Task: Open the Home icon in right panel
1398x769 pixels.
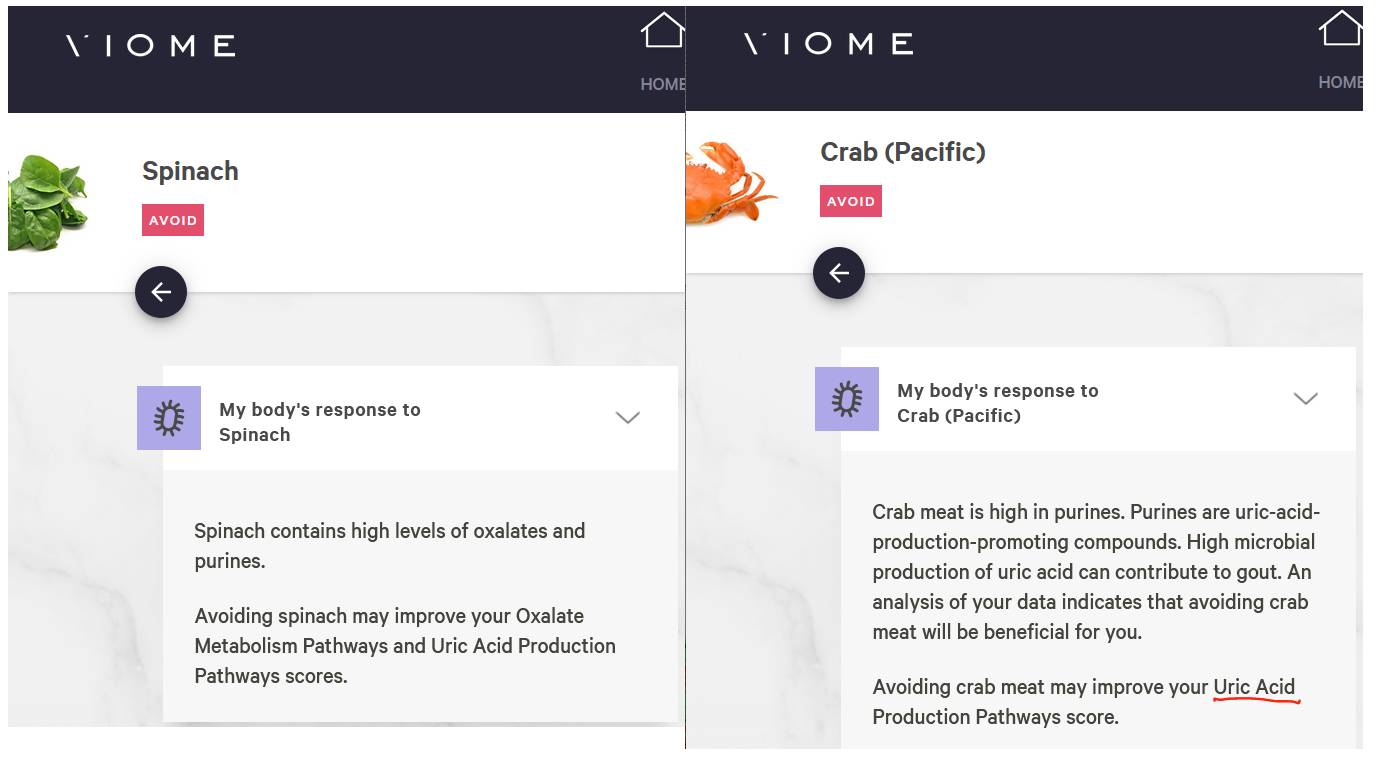Action: click(x=1341, y=28)
